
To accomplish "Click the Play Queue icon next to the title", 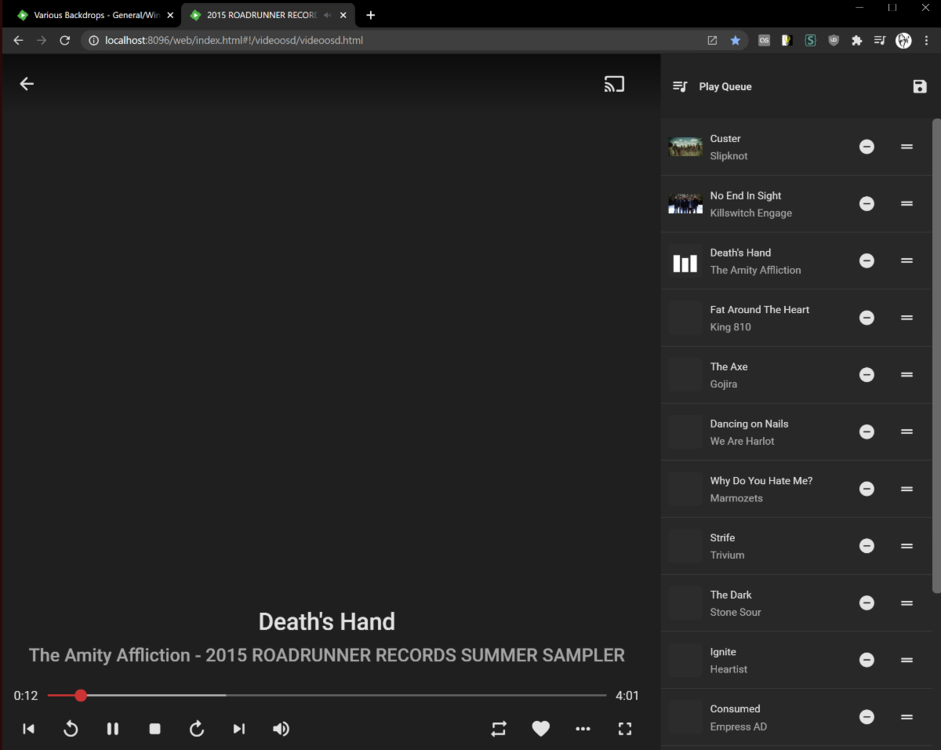I will tap(680, 86).
